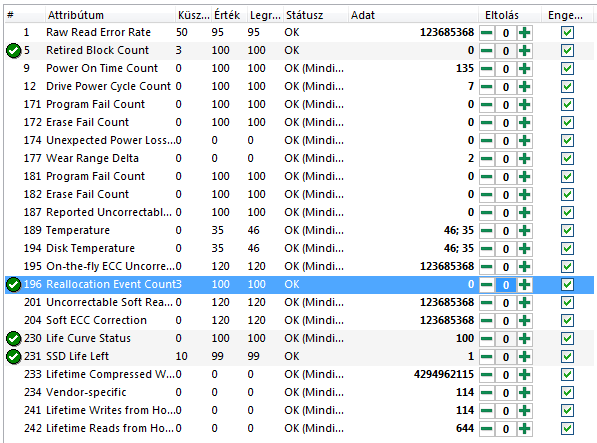597x443 pixels.
Task: Toggle enable checkbox for Retired Block Count
Action: [567, 51]
